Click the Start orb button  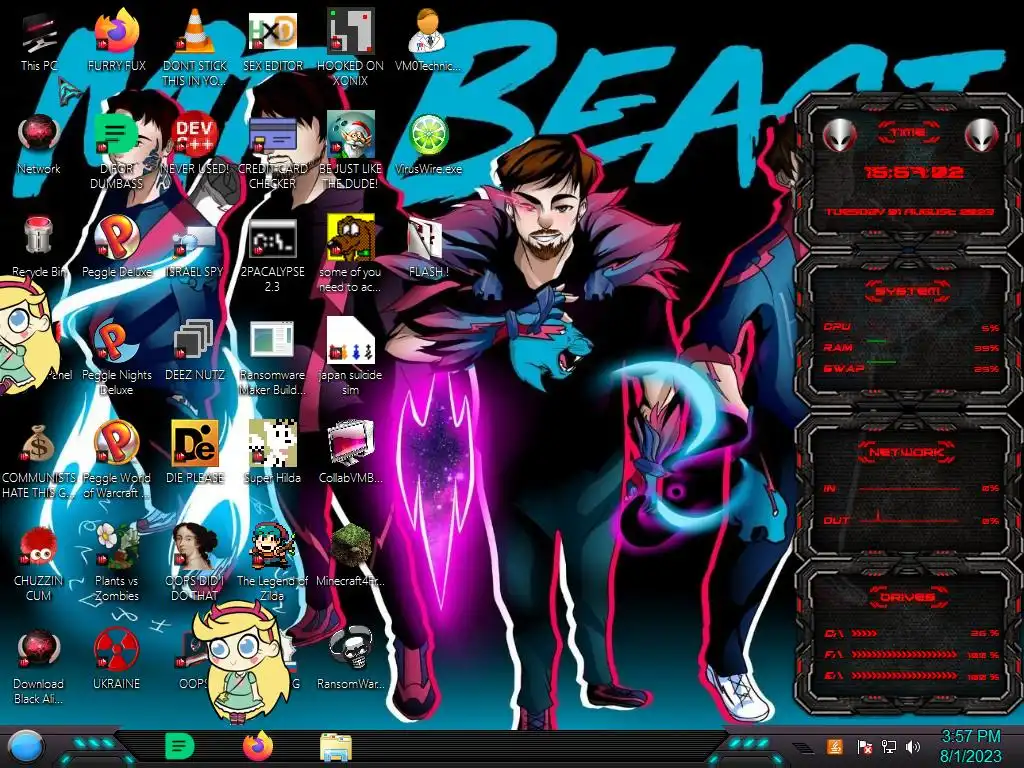(x=25, y=747)
